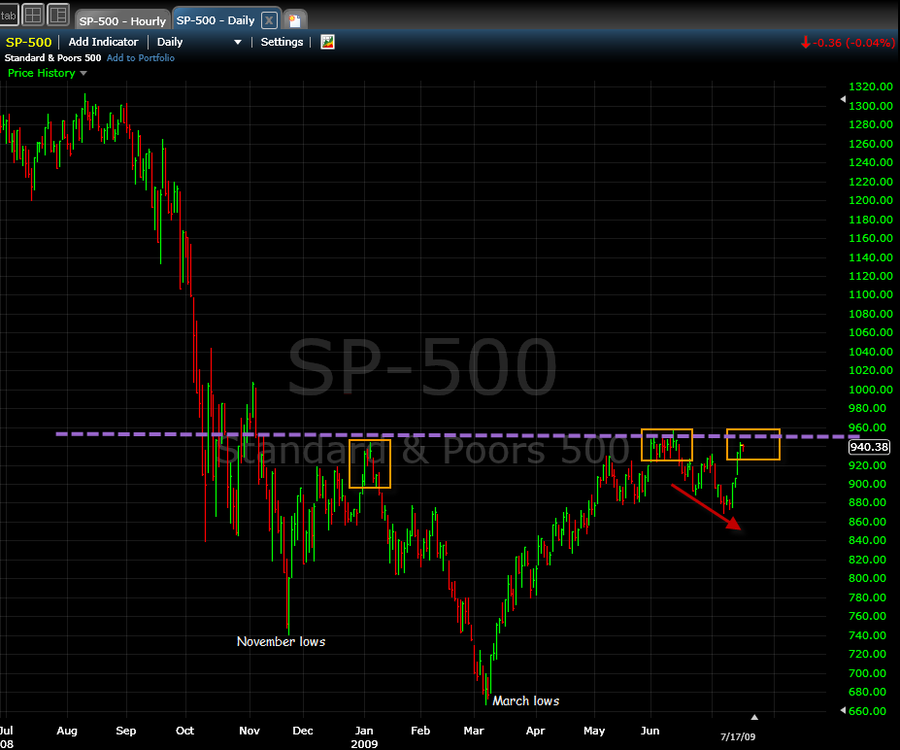Click the SP-500 ticker symbol
The width and height of the screenshot is (900, 750).
point(29,42)
